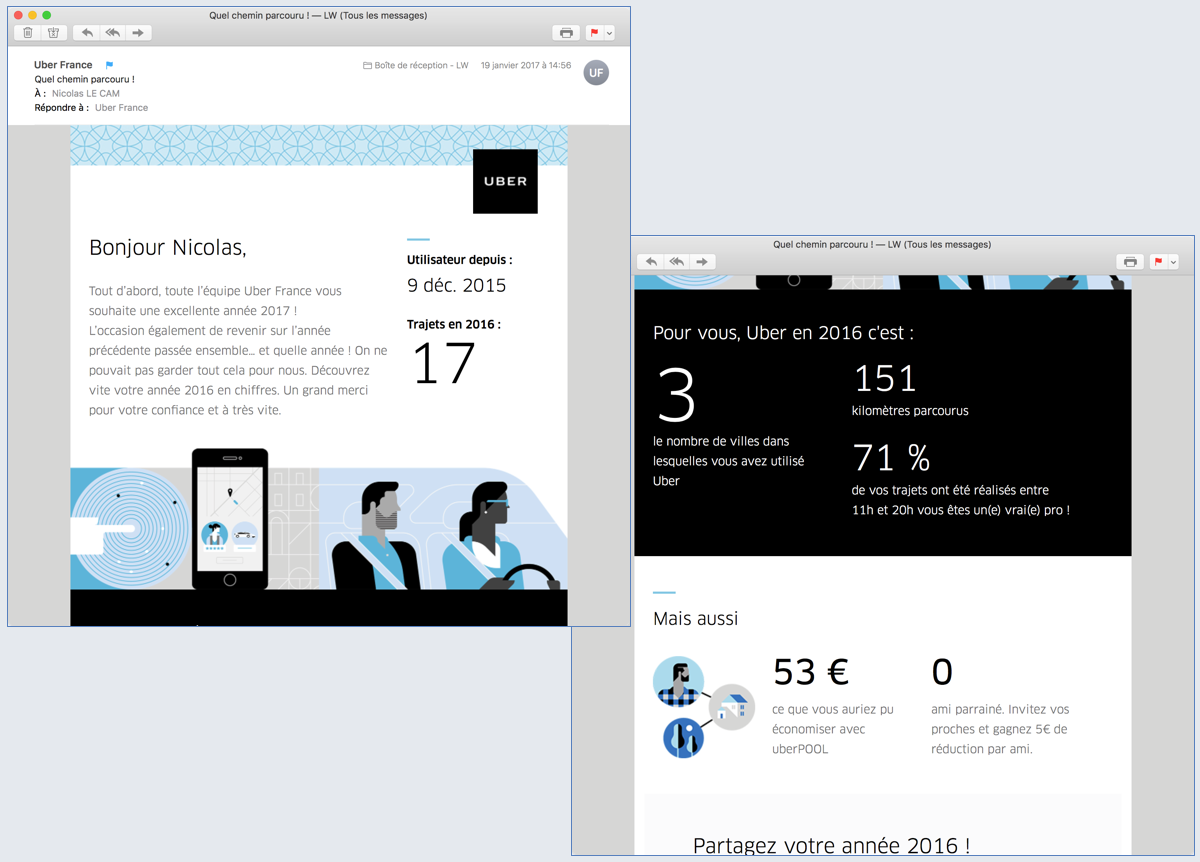The width and height of the screenshot is (1200, 862).
Task: Click the junk mail icon in first window
Action: click(x=53, y=33)
